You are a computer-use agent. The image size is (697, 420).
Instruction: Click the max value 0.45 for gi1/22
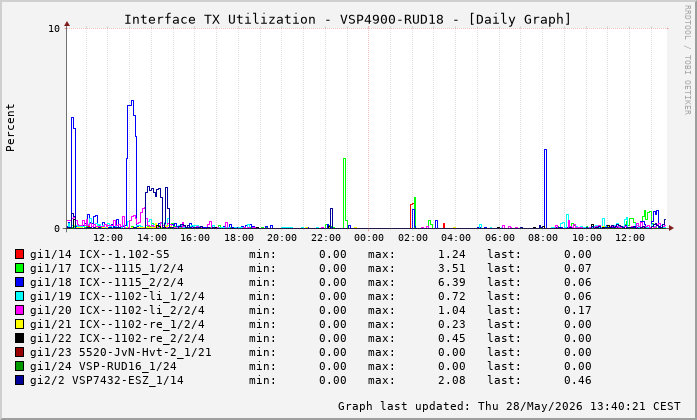(x=452, y=338)
